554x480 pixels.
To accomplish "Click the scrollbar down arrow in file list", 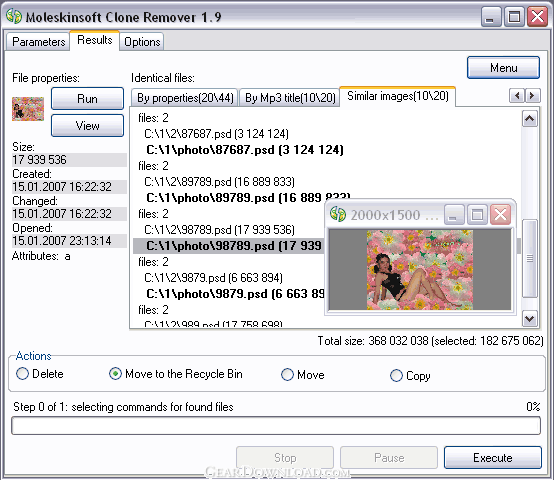I will [530, 318].
